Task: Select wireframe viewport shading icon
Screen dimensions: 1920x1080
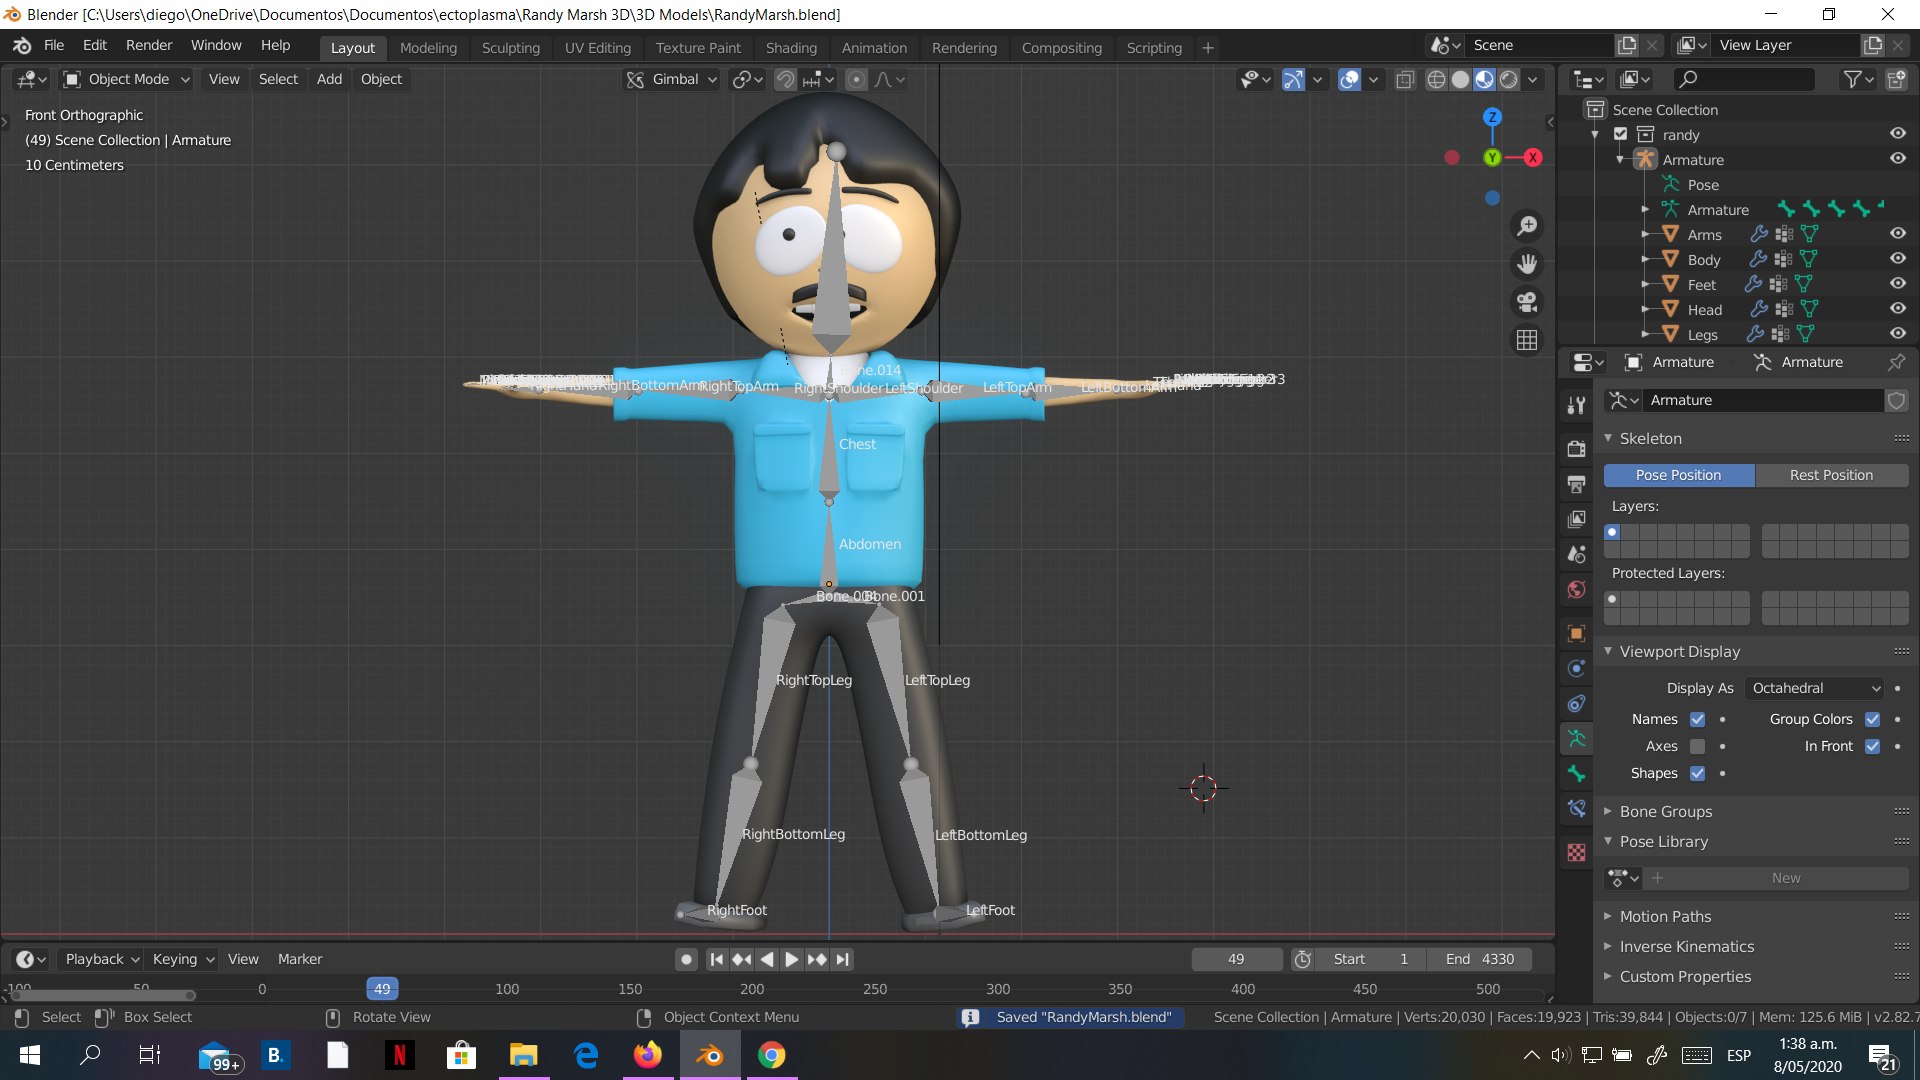Action: [x=1436, y=79]
